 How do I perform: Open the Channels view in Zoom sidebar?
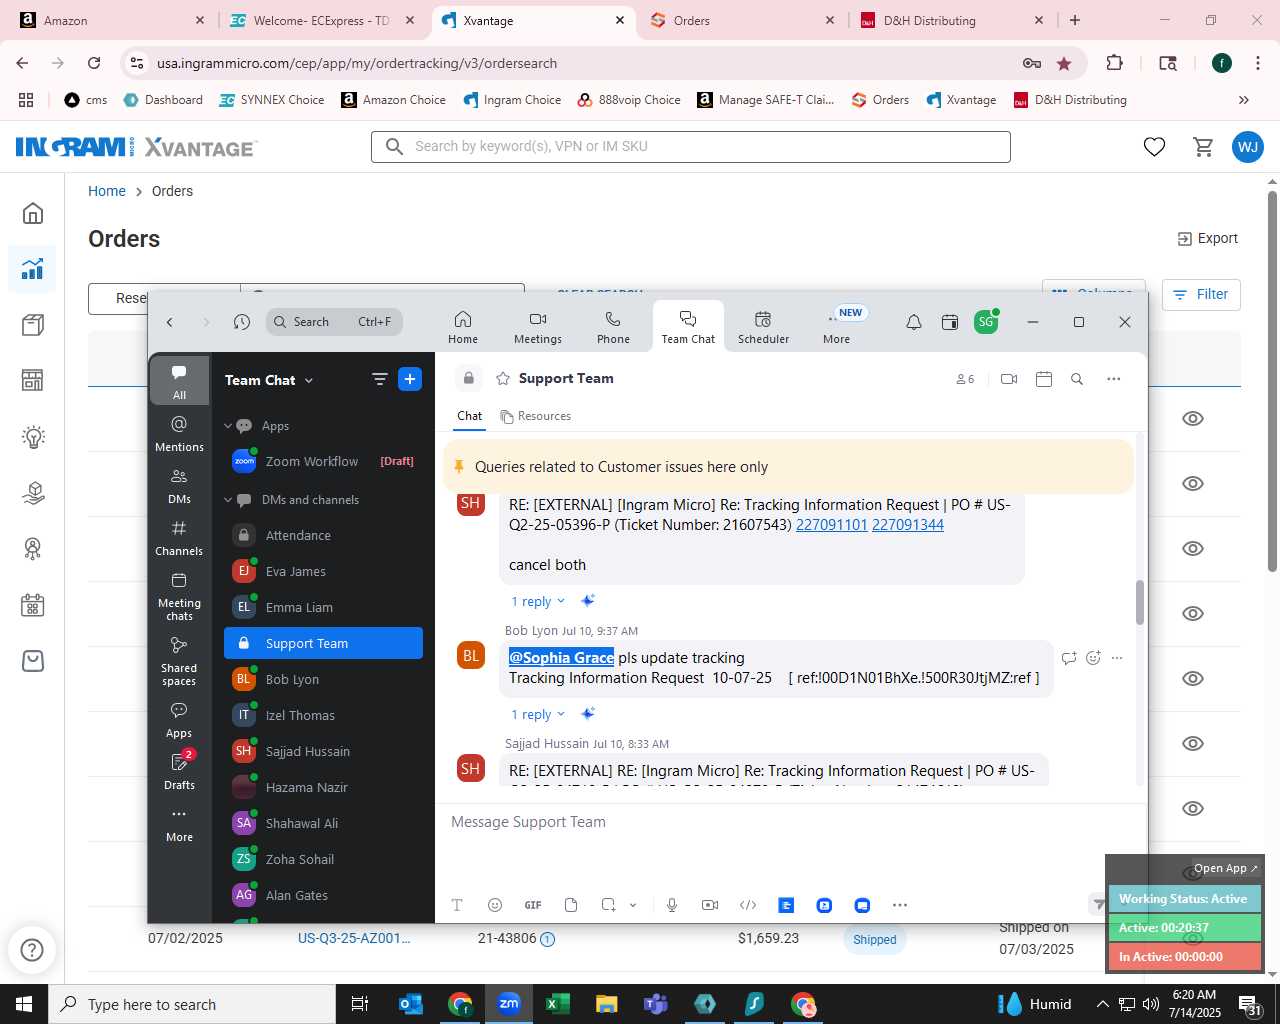point(179,538)
